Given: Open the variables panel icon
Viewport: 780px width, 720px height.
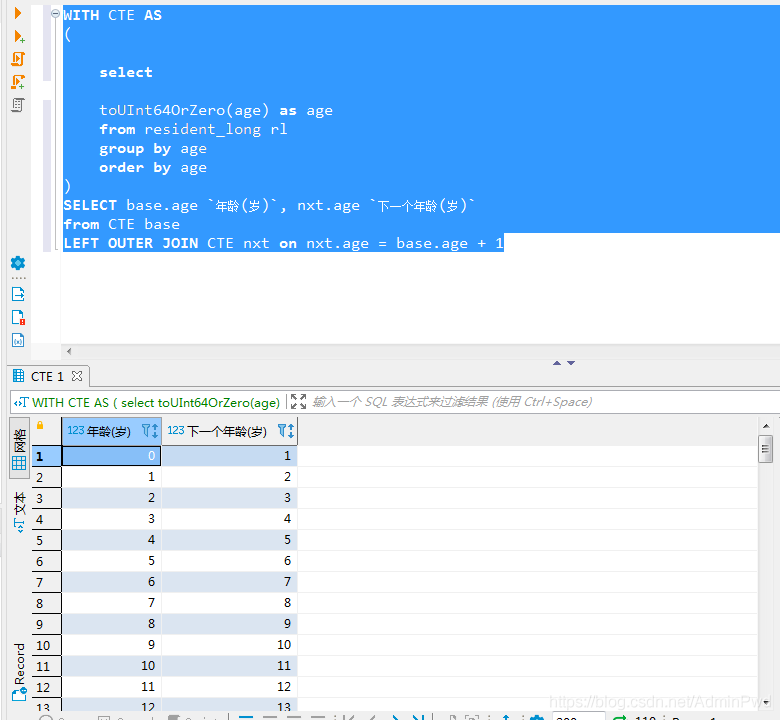Looking at the screenshot, I should click(18, 340).
